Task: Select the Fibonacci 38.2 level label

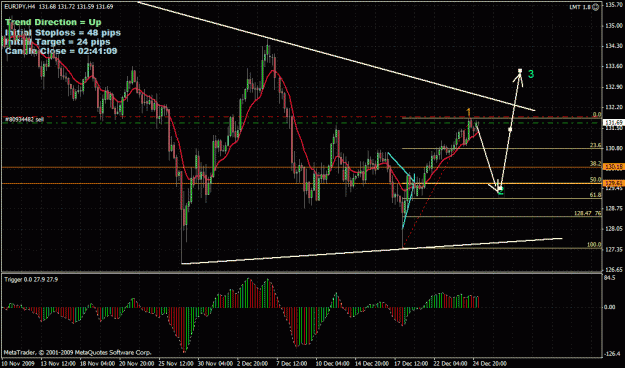Action: 595,164
